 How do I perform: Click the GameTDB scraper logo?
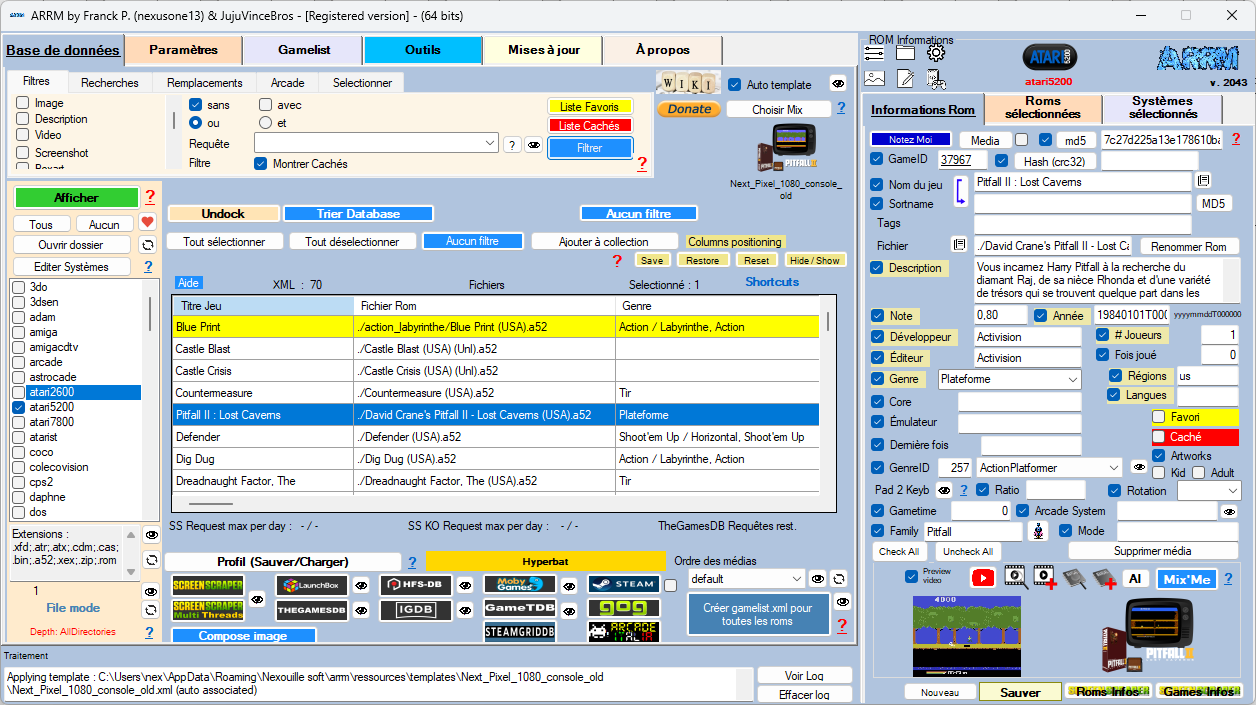click(x=520, y=607)
